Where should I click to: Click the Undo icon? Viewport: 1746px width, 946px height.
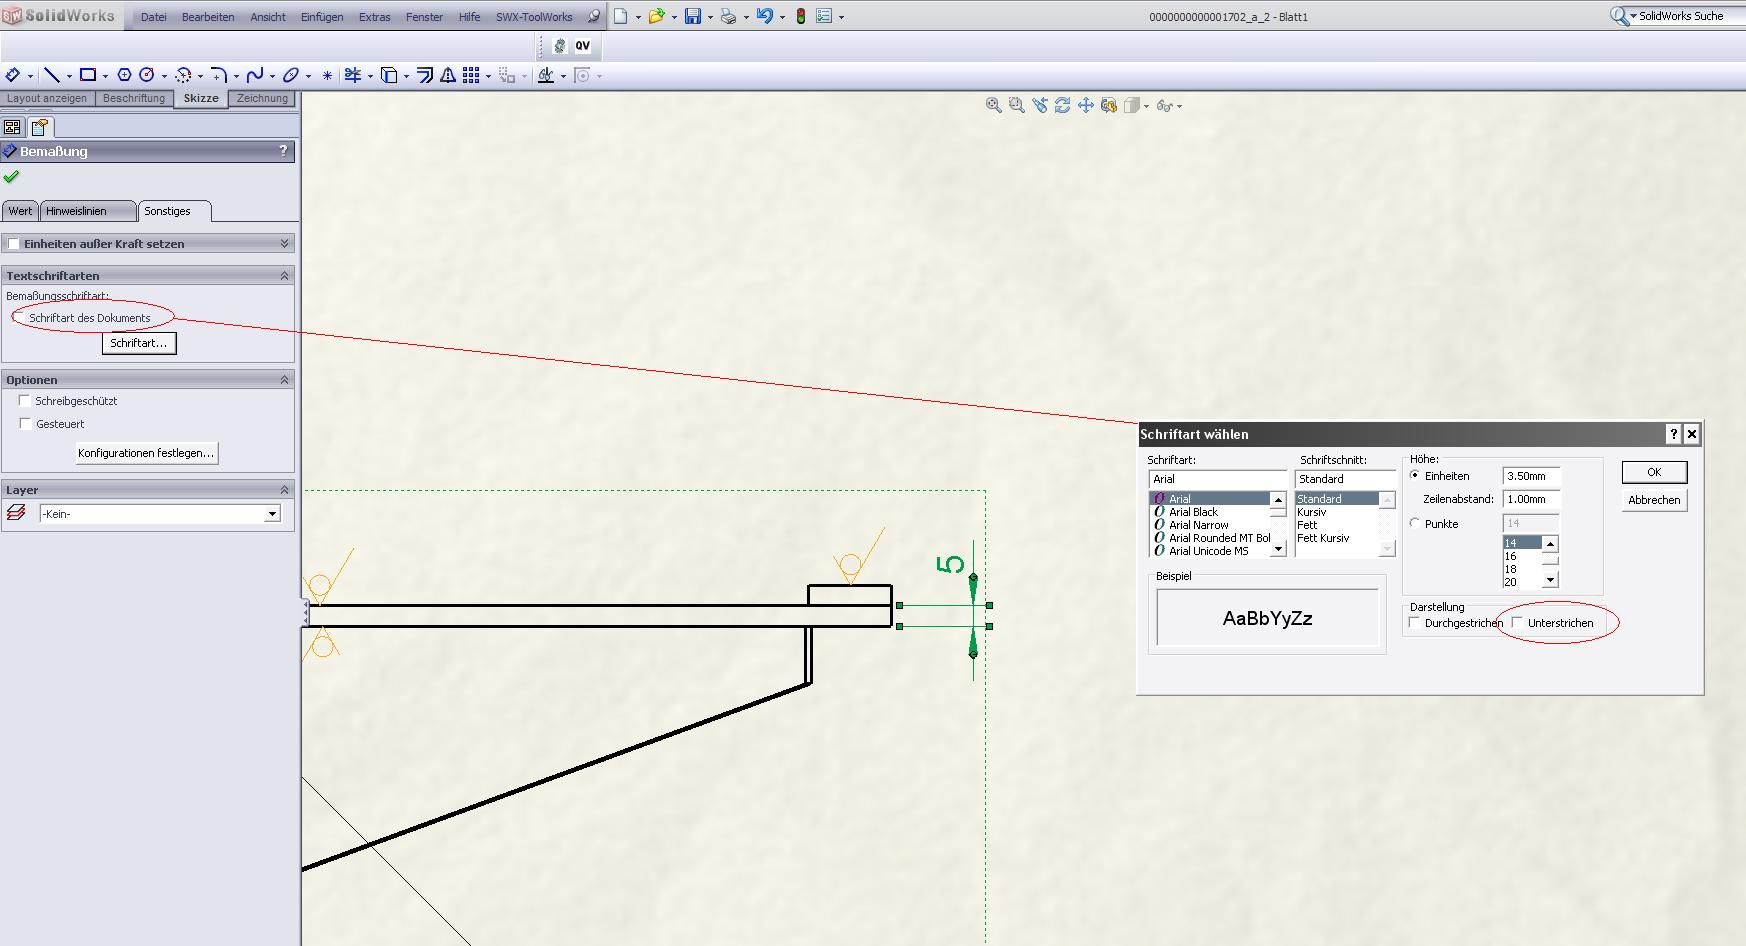(x=764, y=16)
